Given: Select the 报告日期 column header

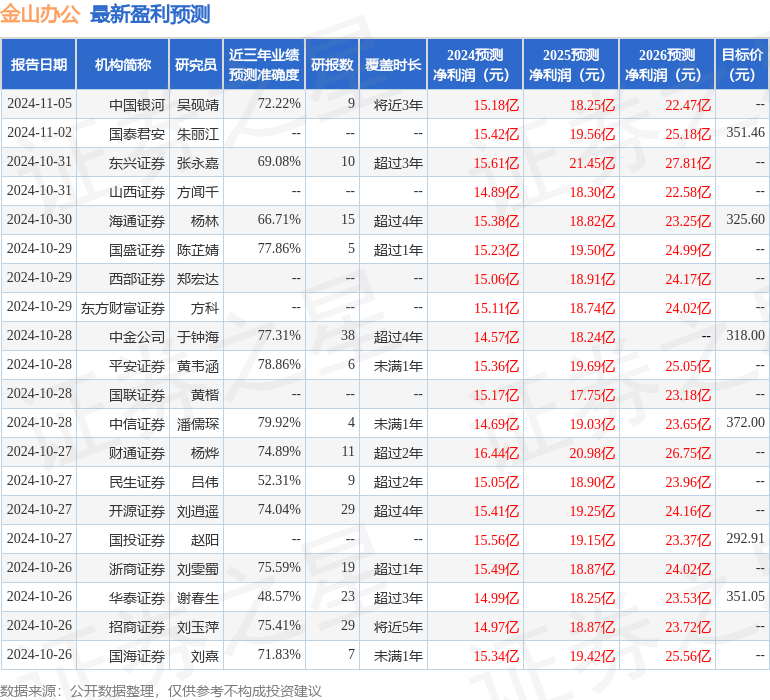Looking at the screenshot, I should (x=39, y=64).
